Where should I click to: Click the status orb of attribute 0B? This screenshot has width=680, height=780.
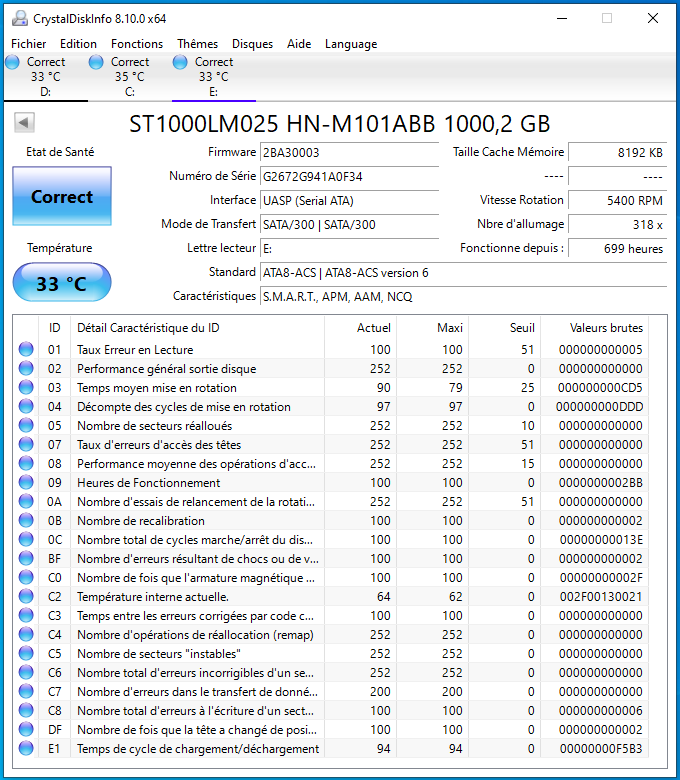[26, 520]
